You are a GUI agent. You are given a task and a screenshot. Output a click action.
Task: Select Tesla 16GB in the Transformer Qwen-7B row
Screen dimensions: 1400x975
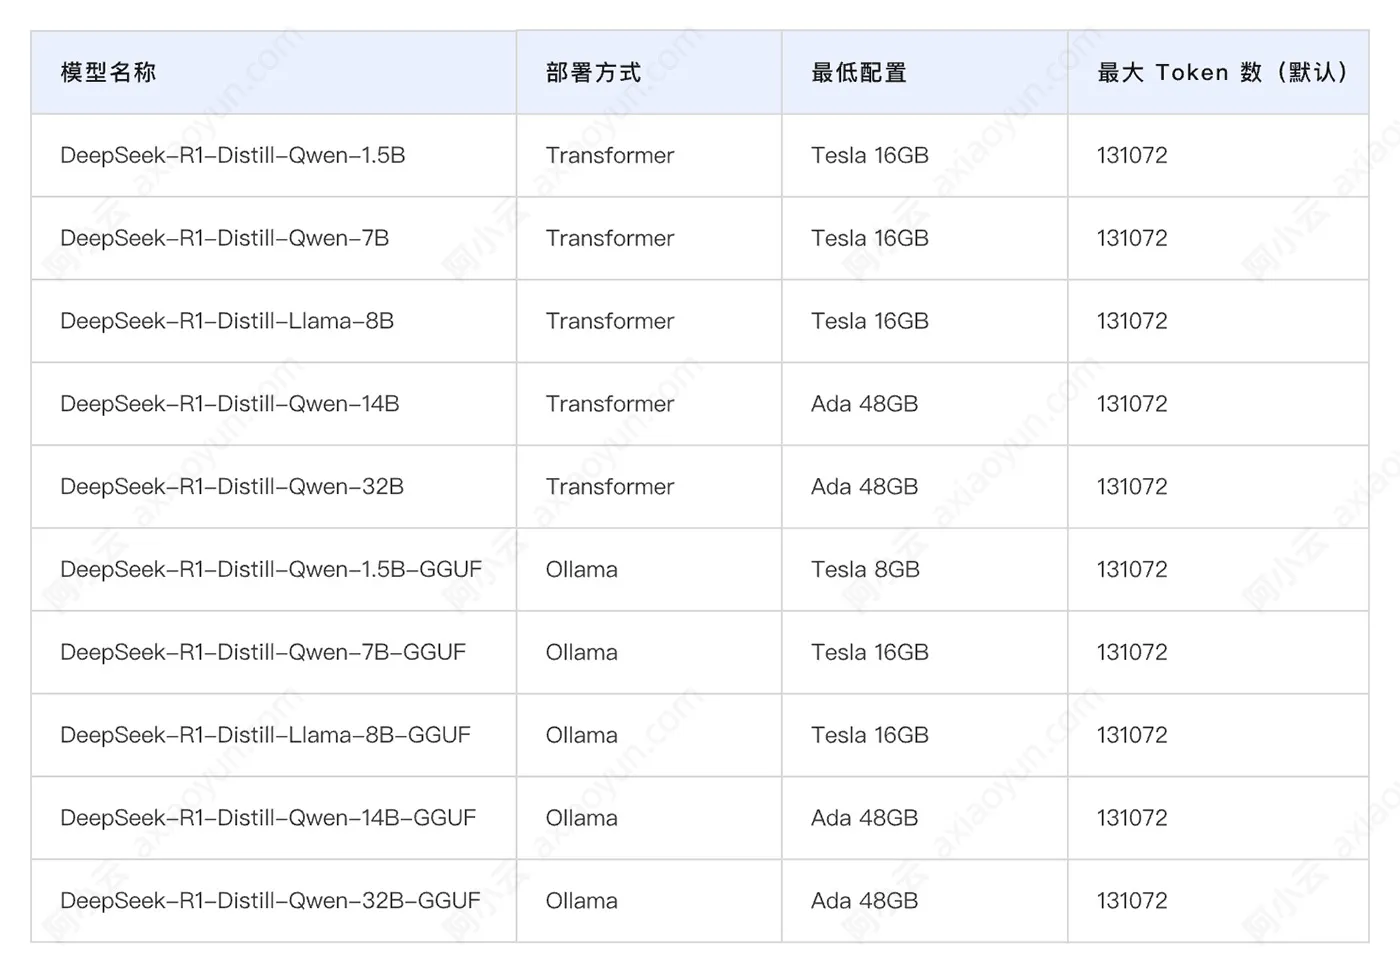pos(870,238)
